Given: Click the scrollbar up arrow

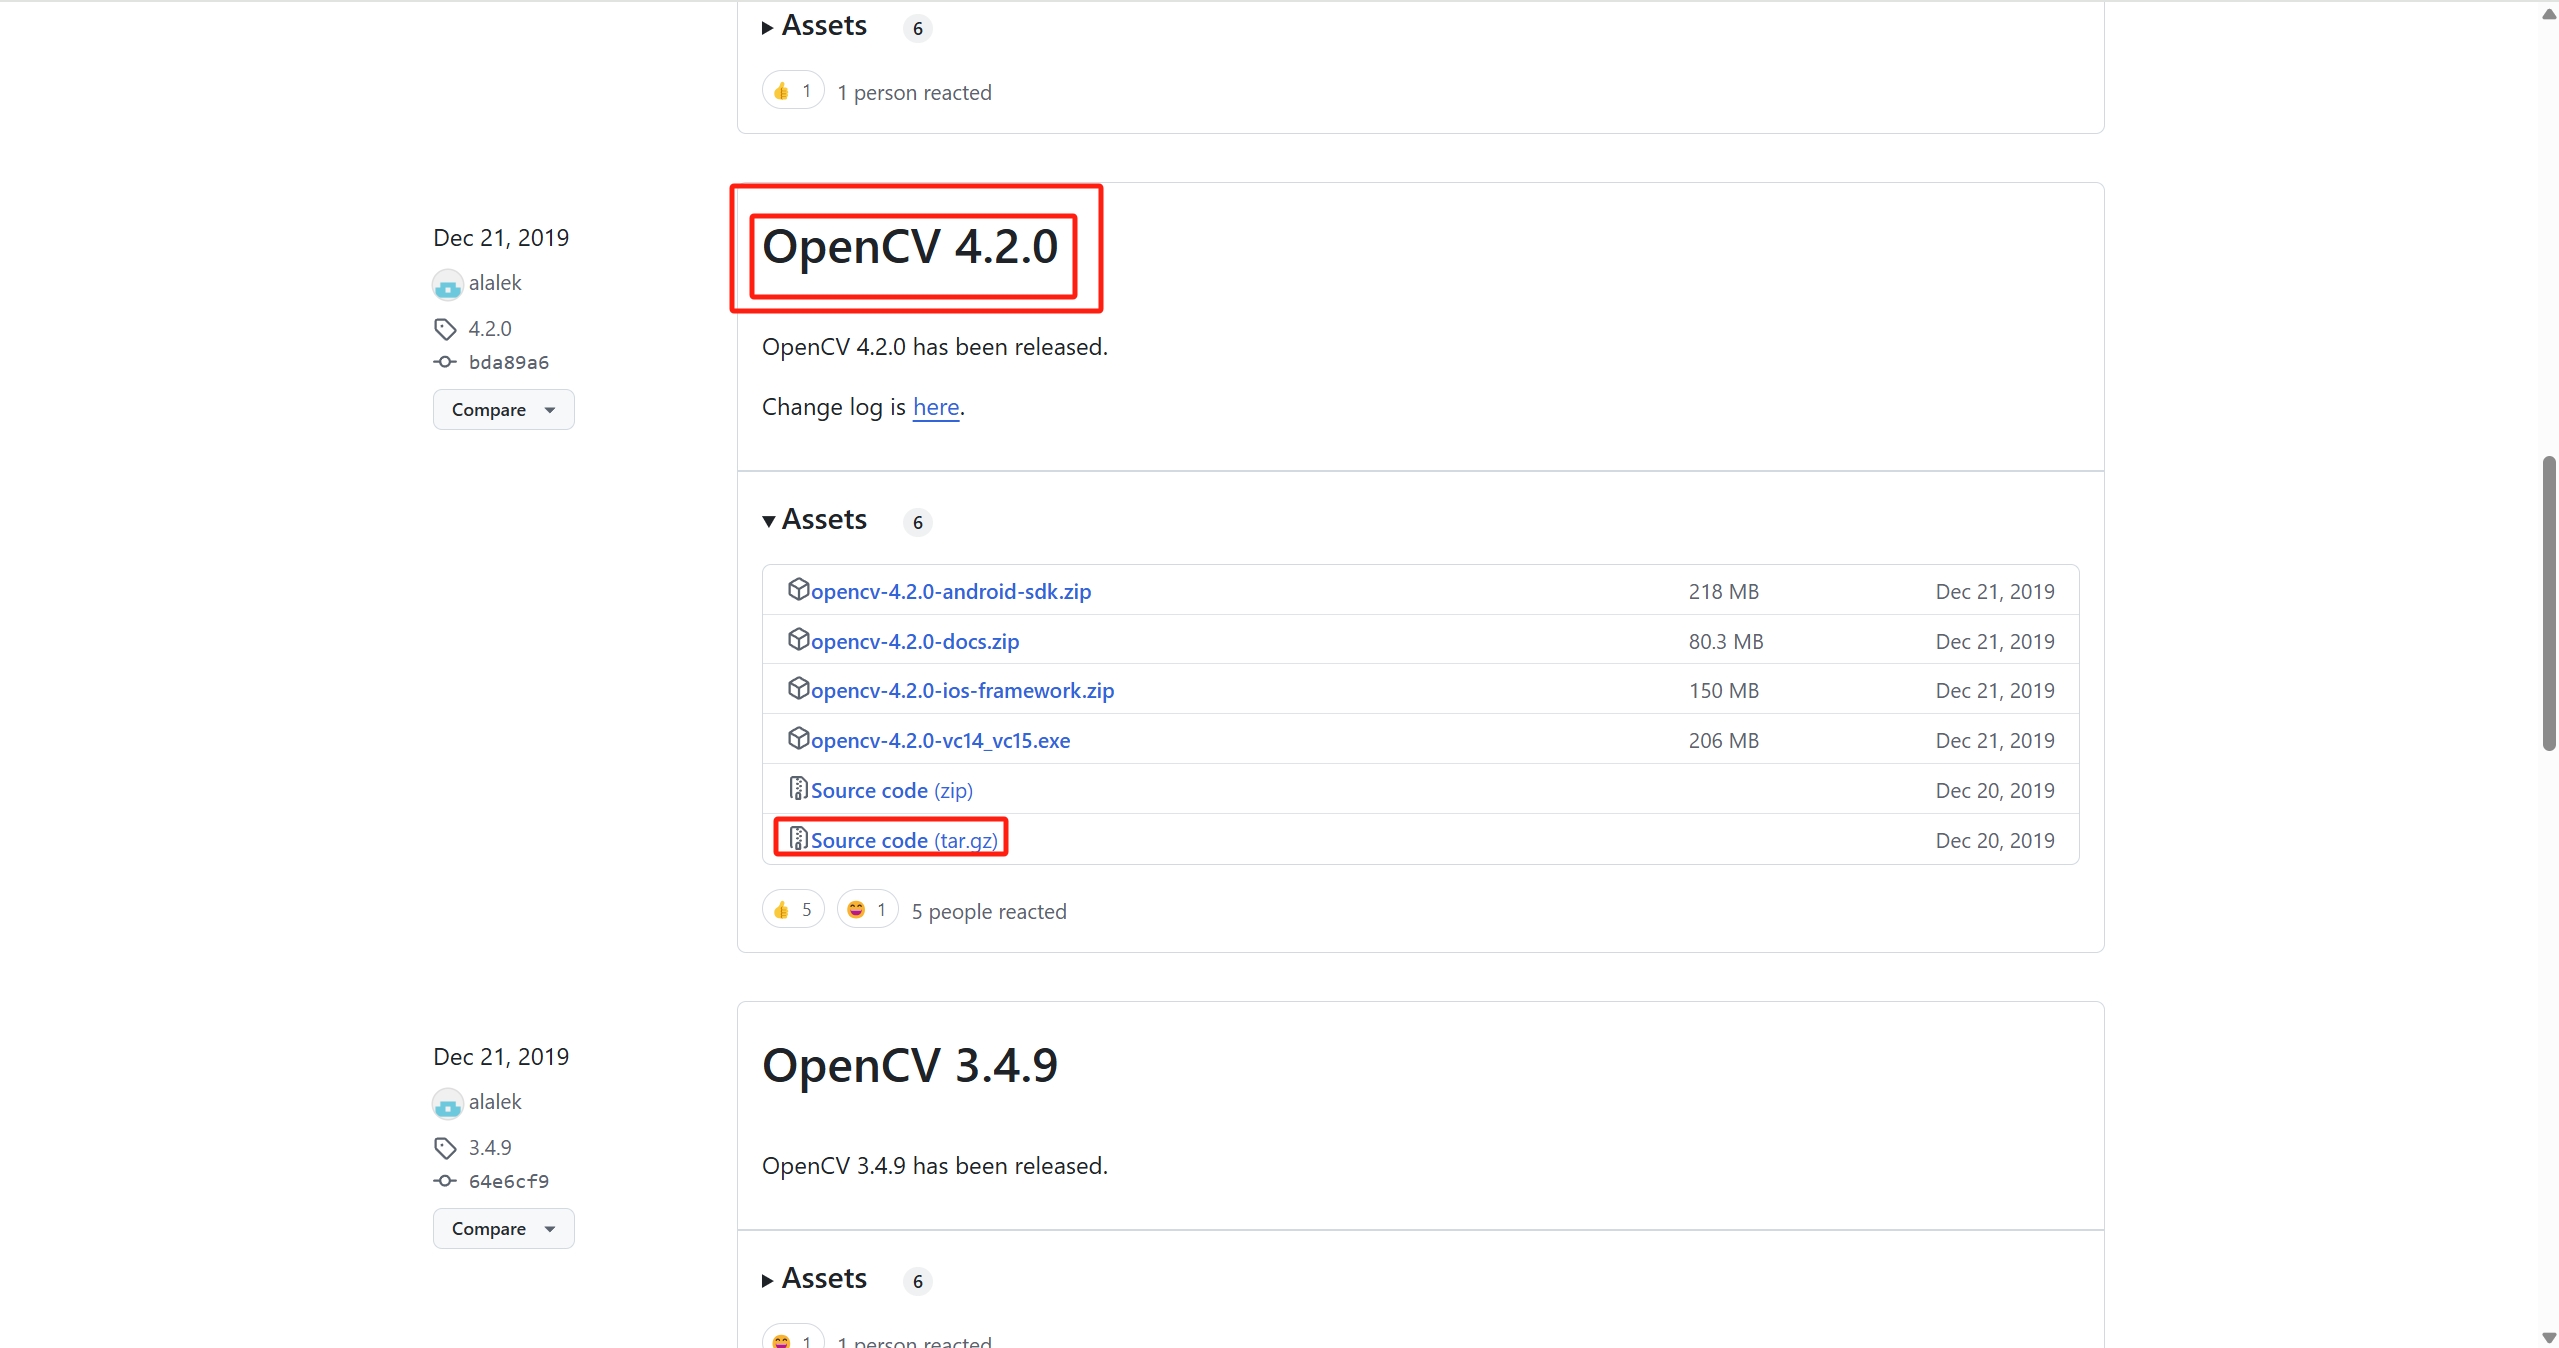Looking at the screenshot, I should click(2549, 13).
